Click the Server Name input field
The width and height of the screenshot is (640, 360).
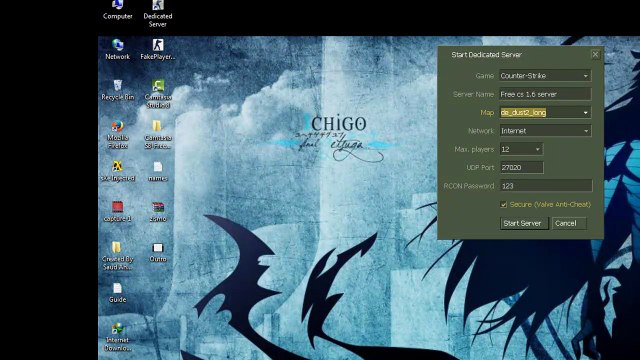[x=545, y=94]
